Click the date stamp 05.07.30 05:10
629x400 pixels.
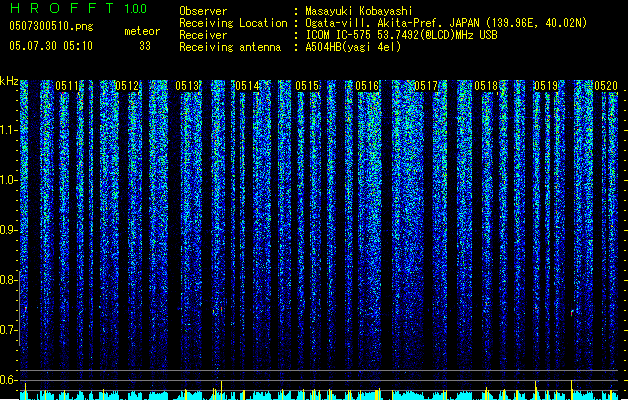click(51, 46)
